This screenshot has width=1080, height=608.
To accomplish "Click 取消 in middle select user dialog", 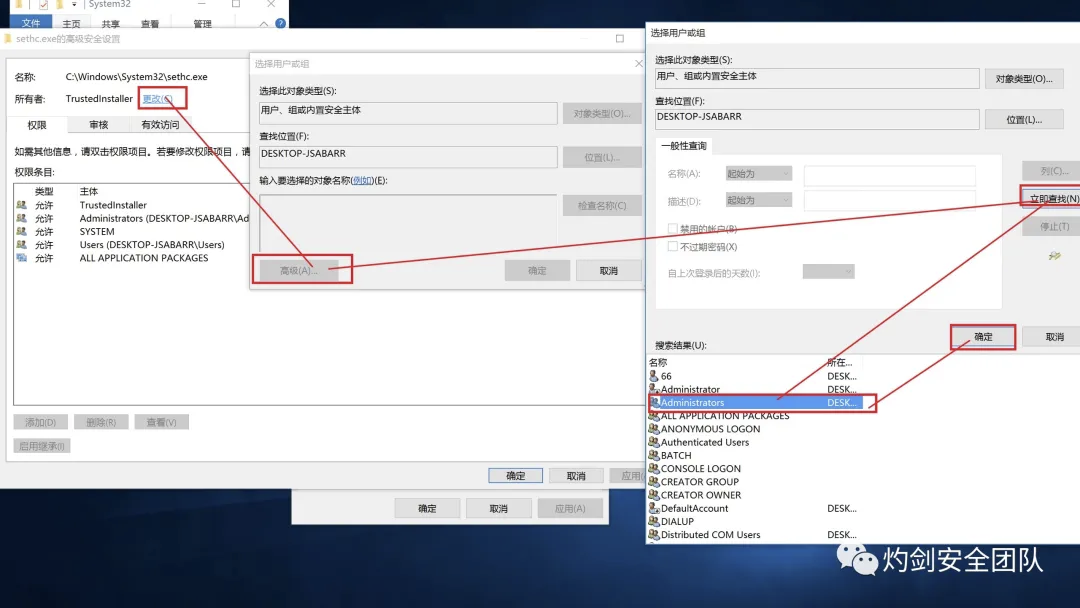I will (x=608, y=271).
